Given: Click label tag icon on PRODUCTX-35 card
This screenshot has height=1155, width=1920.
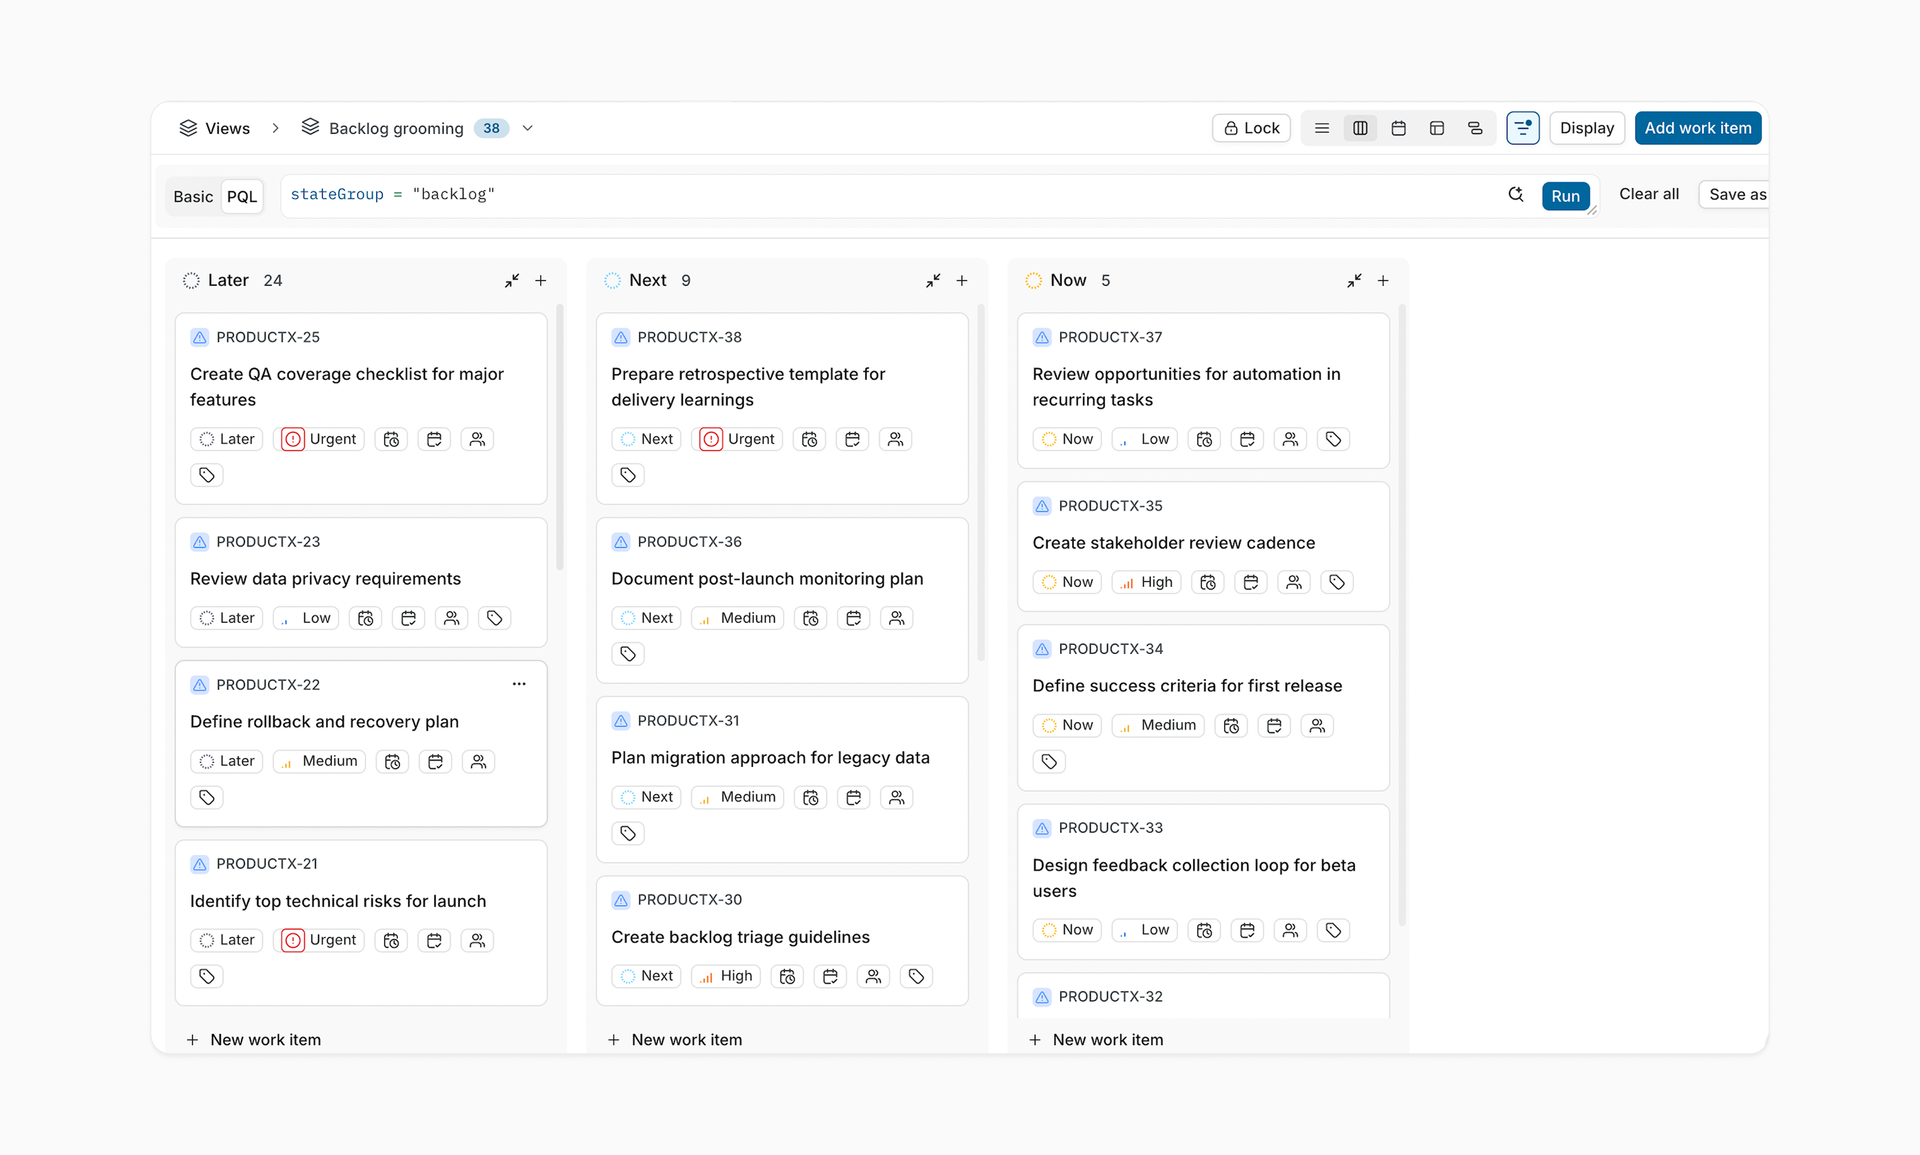Looking at the screenshot, I should [1336, 582].
